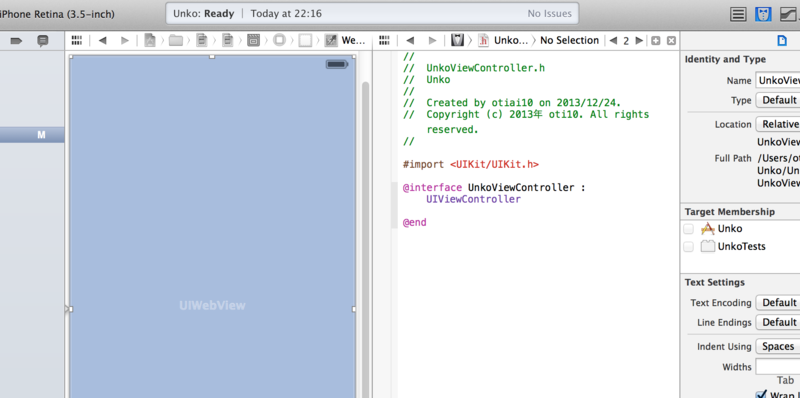Click the 'Created by otiai10' comment line
Image resolution: width=800 pixels, height=398 pixels.
pos(512,103)
